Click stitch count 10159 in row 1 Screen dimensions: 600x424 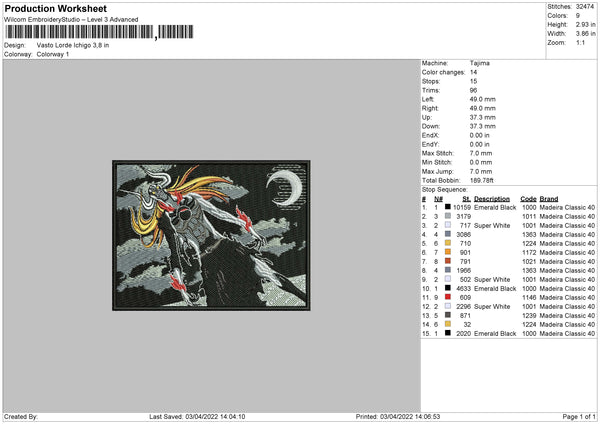(462, 207)
